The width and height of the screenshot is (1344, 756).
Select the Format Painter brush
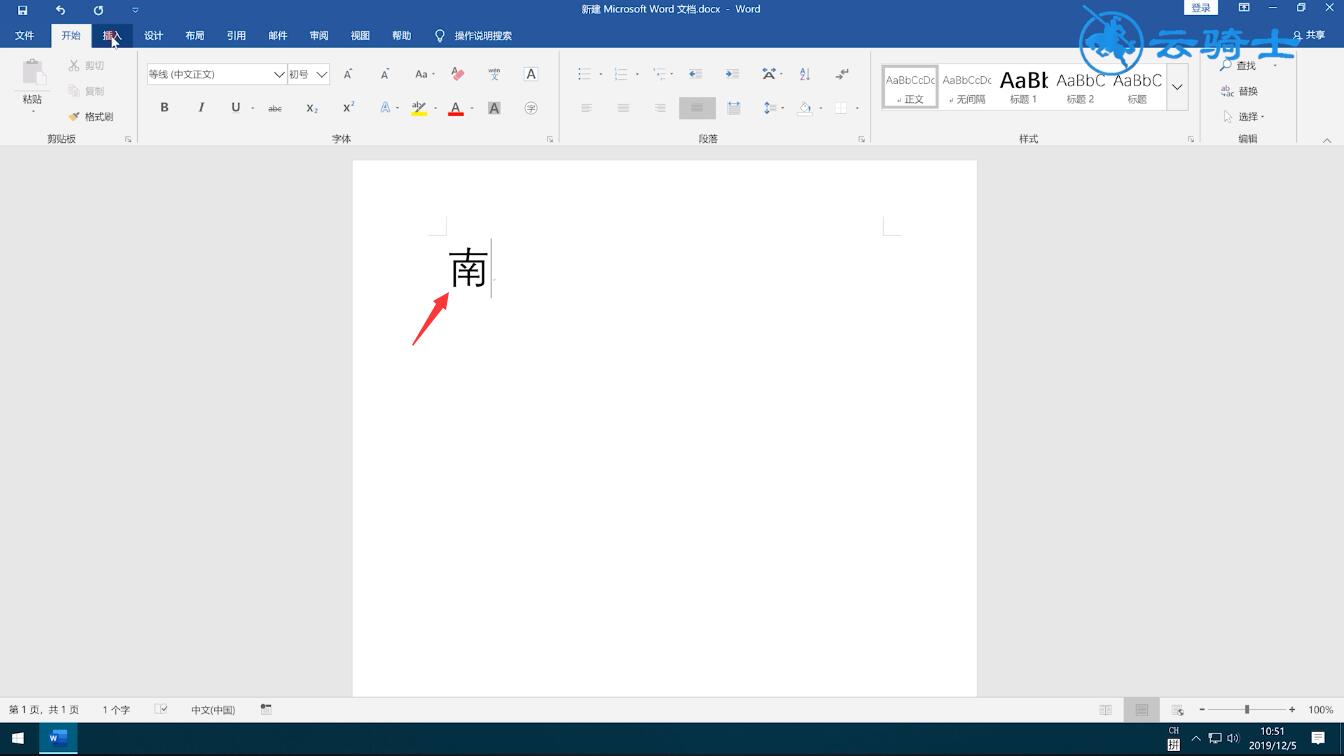point(91,116)
